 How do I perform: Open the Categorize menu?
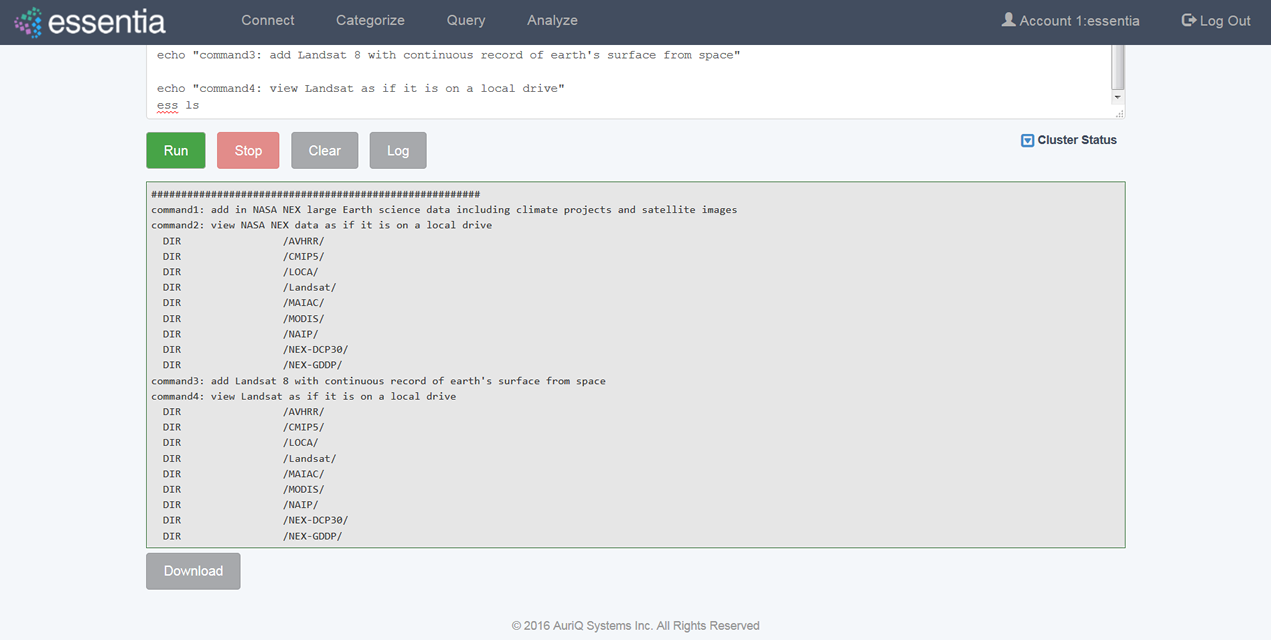370,20
